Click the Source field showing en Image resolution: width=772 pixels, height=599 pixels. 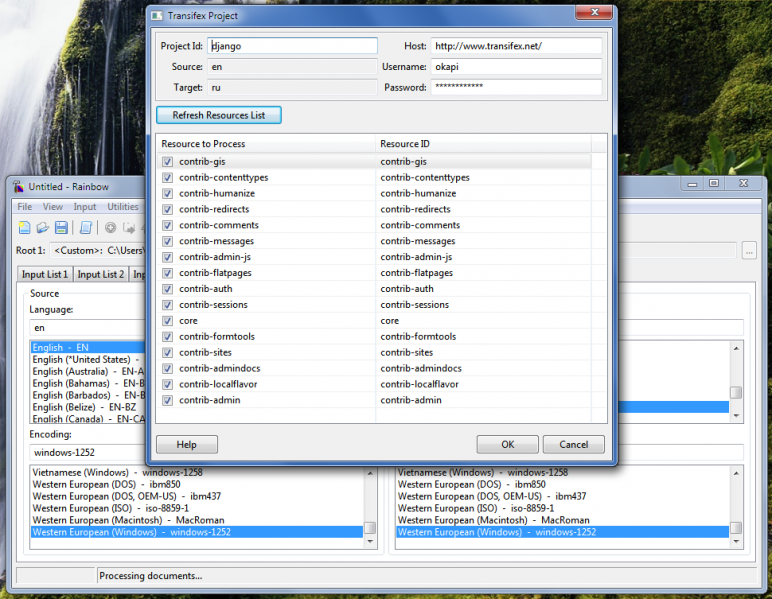[x=292, y=66]
